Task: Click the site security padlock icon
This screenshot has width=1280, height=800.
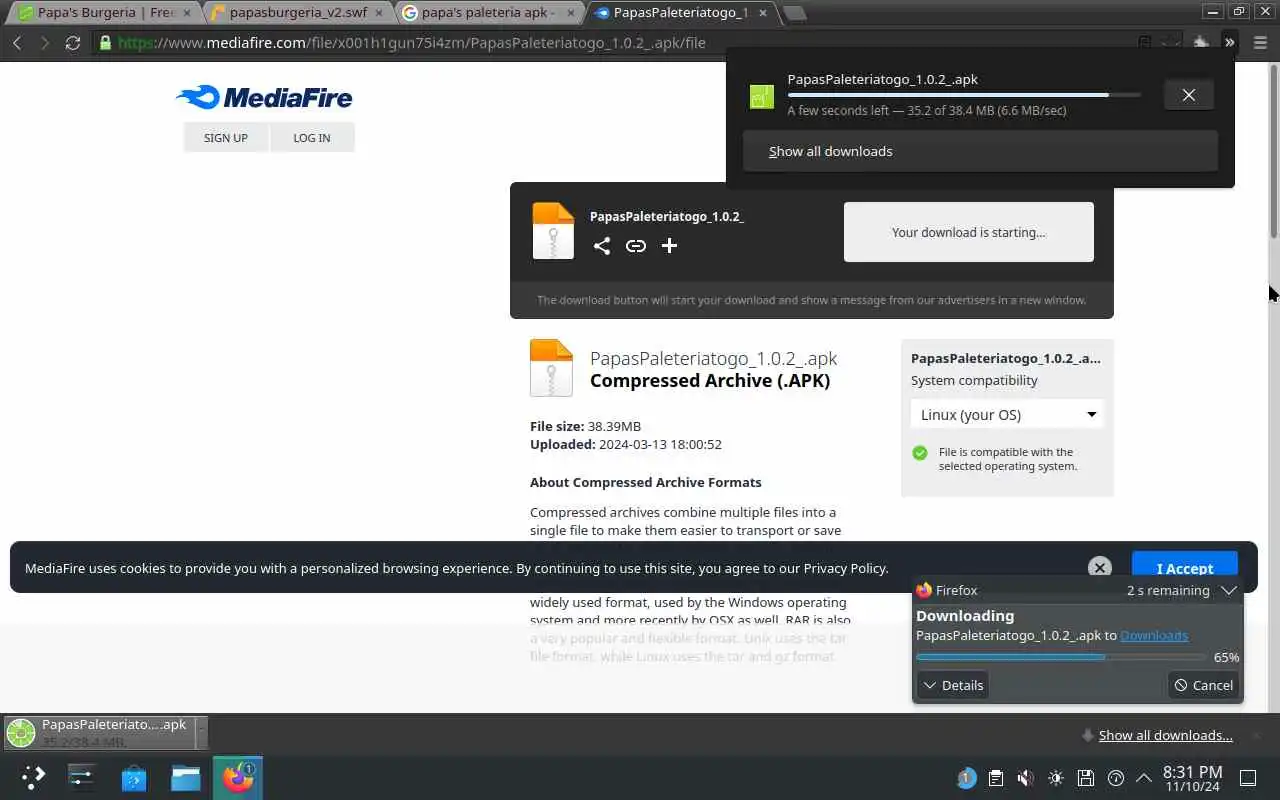Action: [105, 43]
